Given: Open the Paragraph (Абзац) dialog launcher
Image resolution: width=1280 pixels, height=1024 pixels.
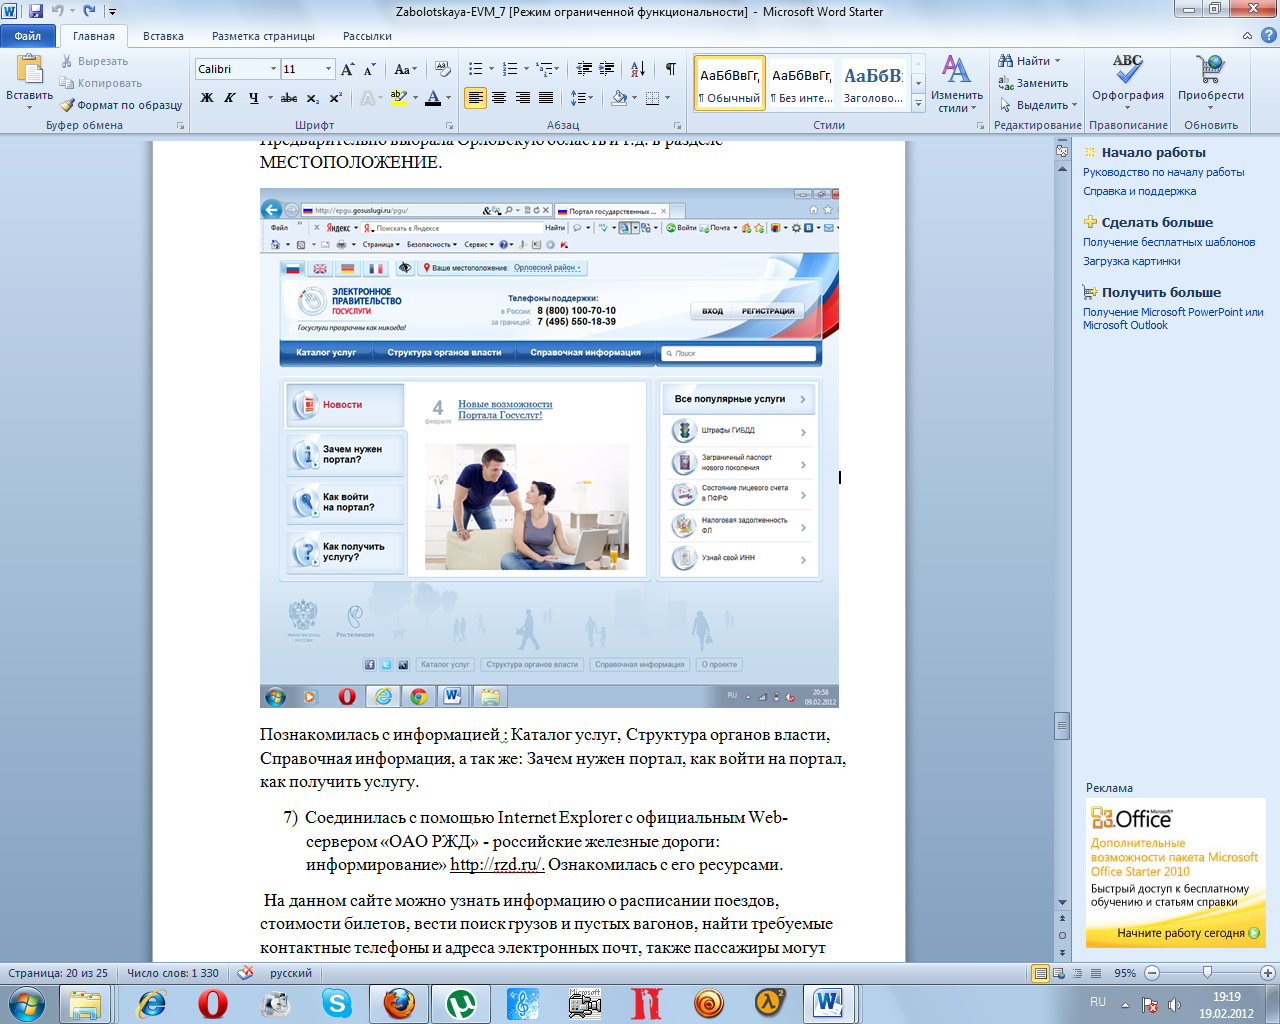Looking at the screenshot, I should [678, 126].
